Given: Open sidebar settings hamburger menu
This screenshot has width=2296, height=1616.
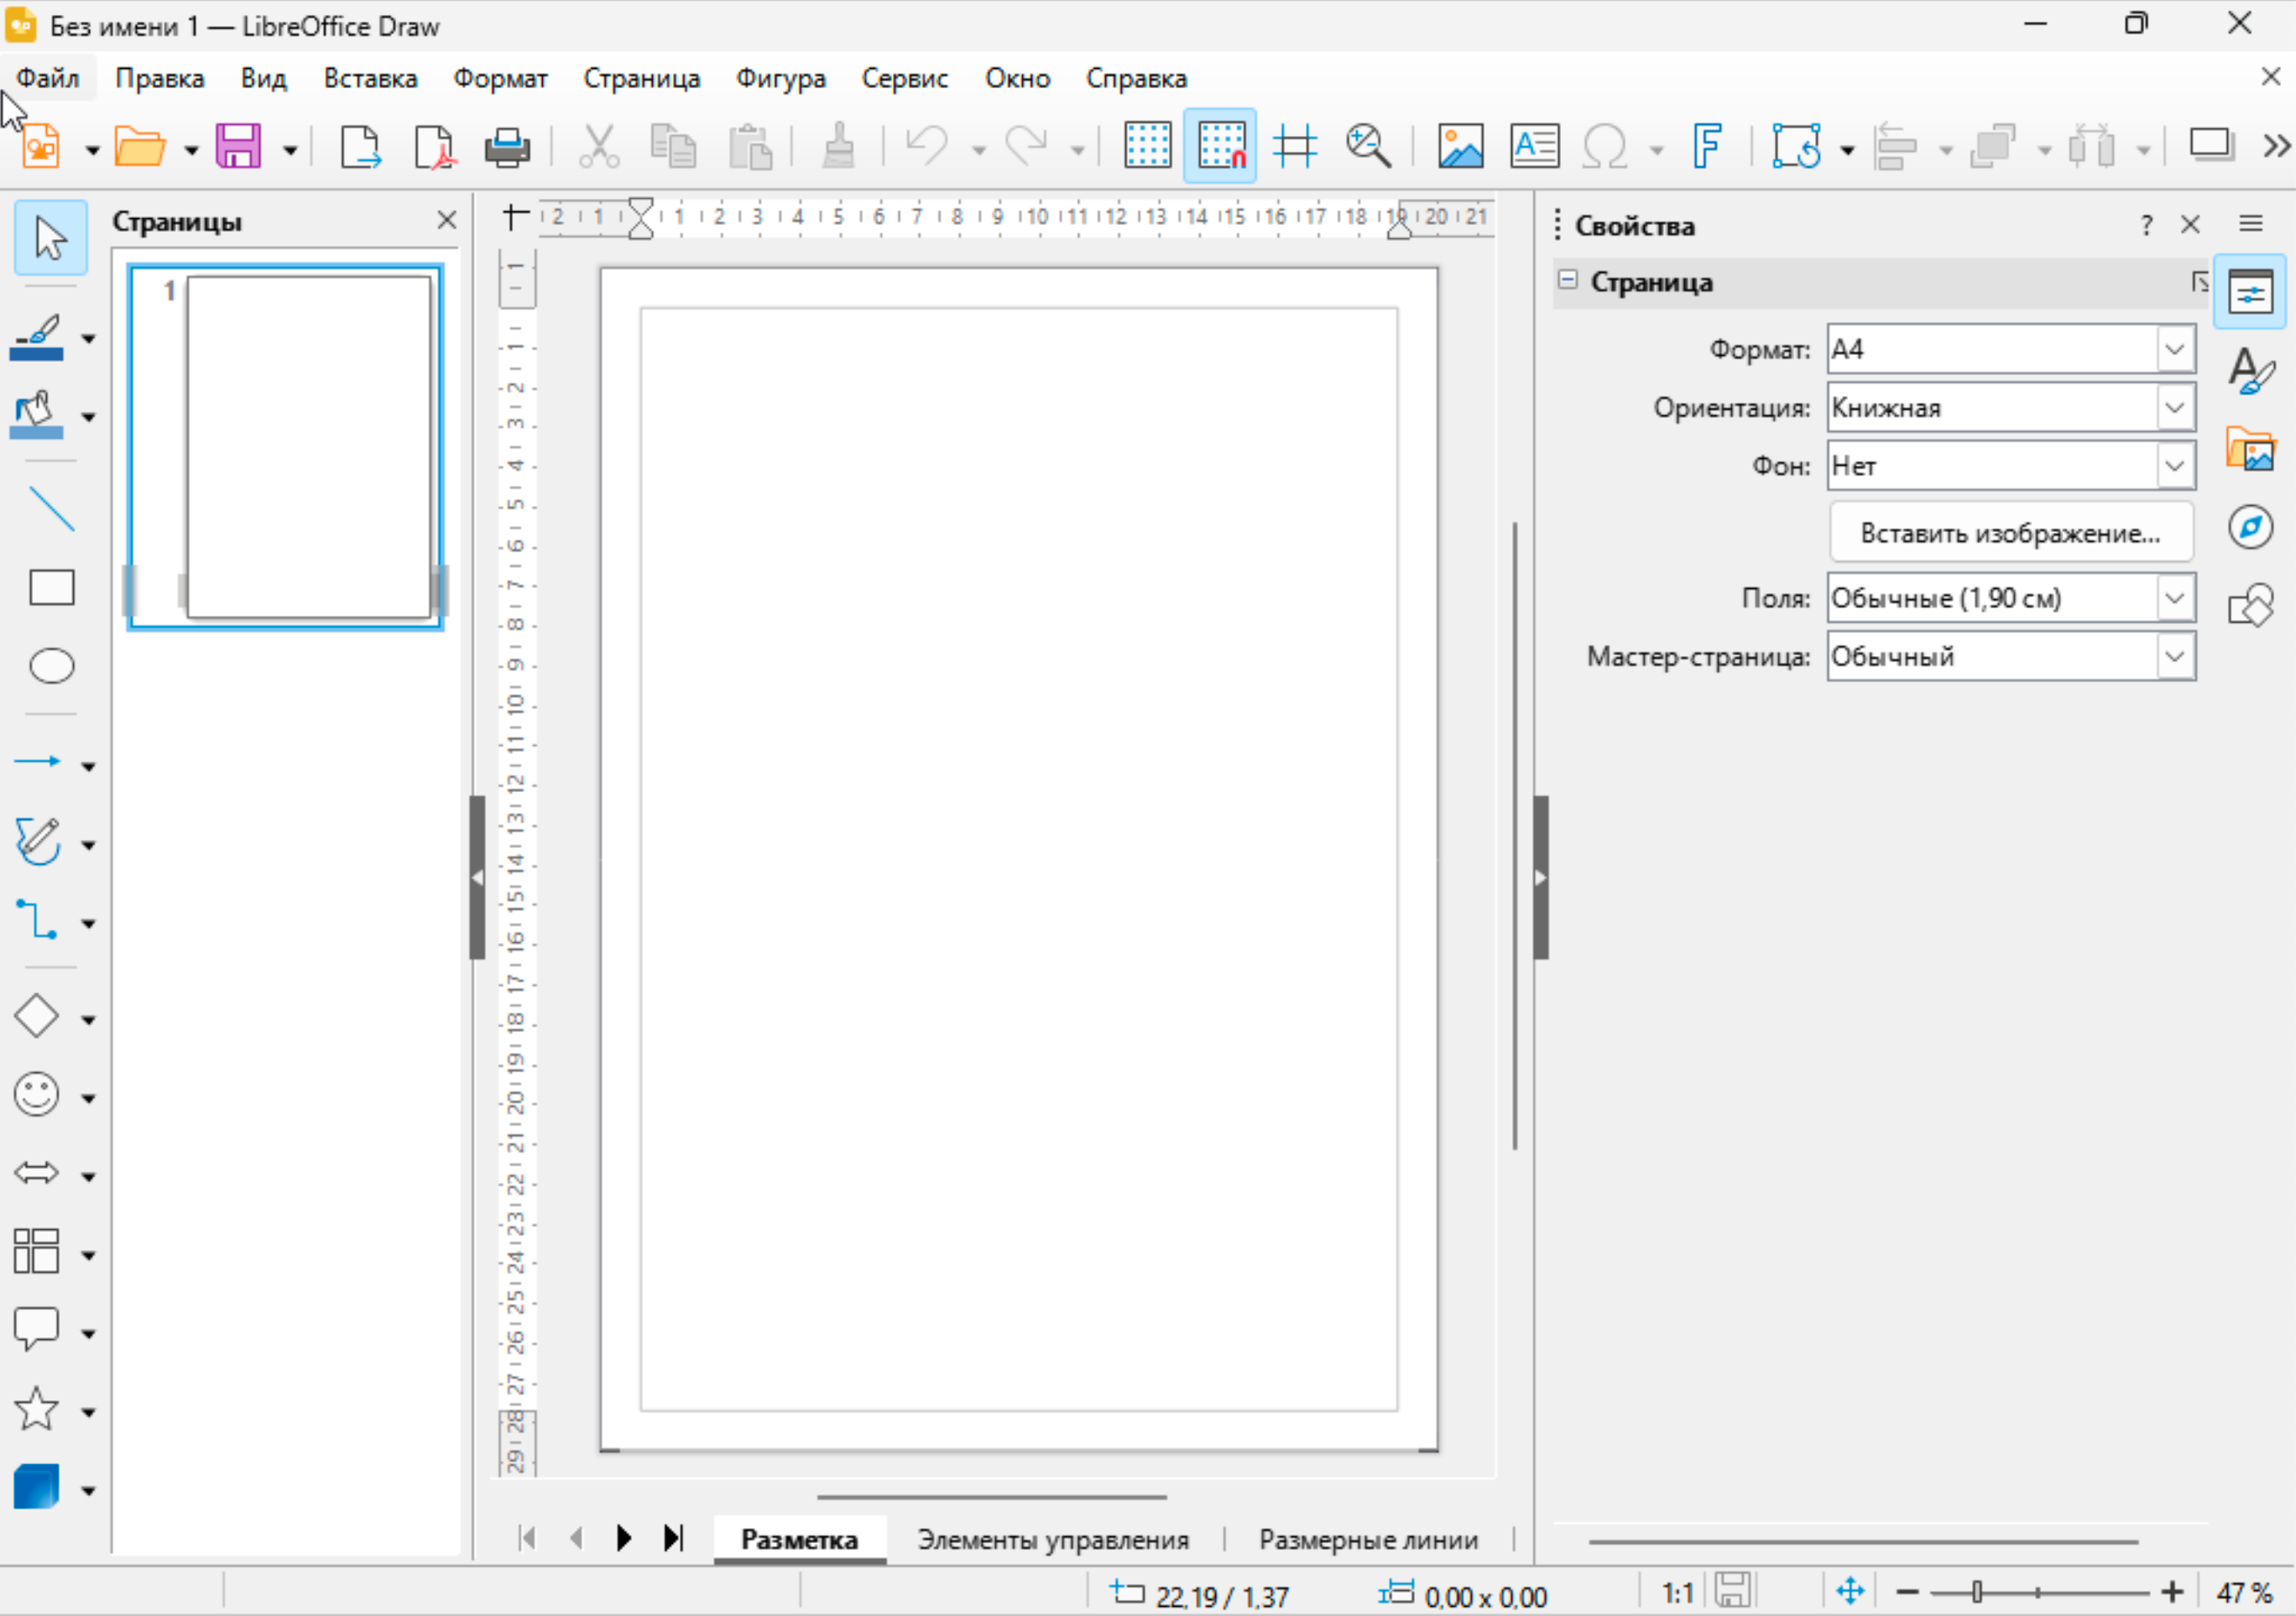Looking at the screenshot, I should pyautogui.click(x=2250, y=223).
